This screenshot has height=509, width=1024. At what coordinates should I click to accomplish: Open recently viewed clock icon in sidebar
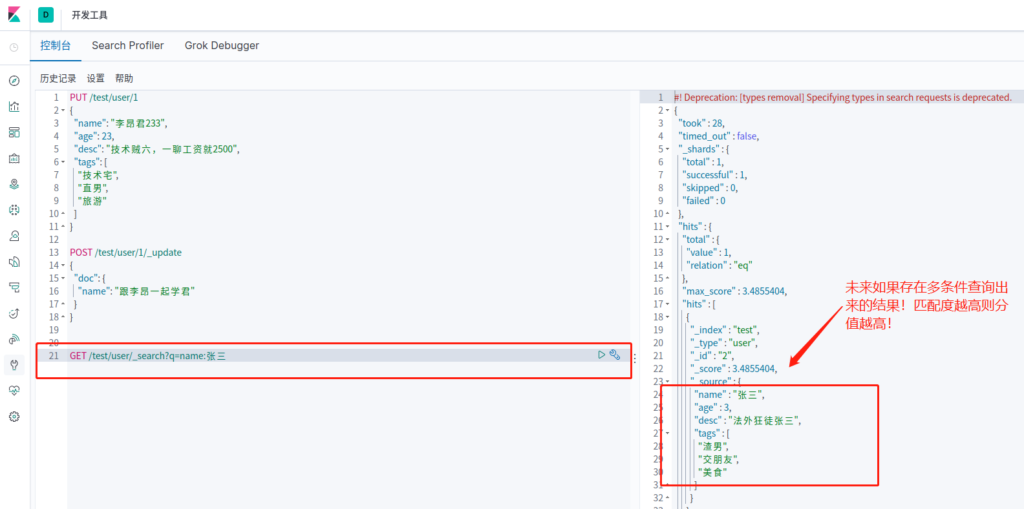[x=14, y=47]
